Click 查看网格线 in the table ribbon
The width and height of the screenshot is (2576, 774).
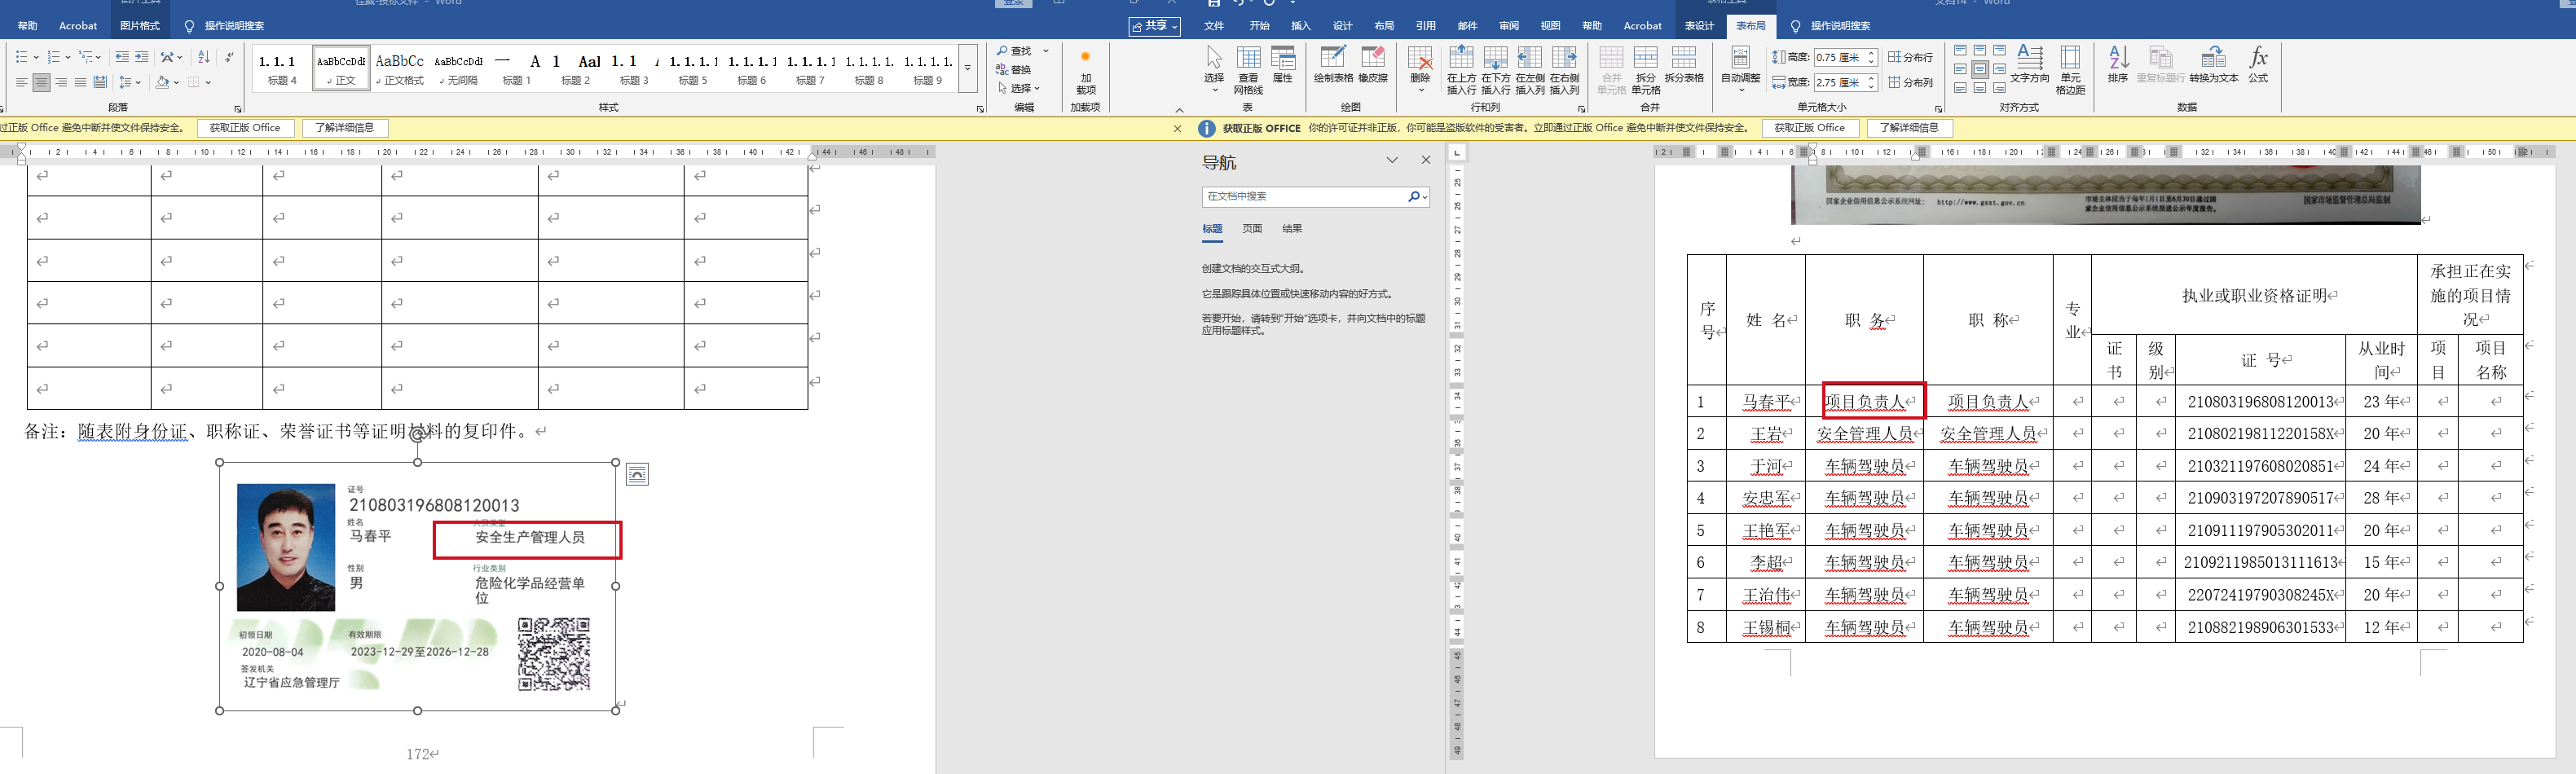point(1248,70)
